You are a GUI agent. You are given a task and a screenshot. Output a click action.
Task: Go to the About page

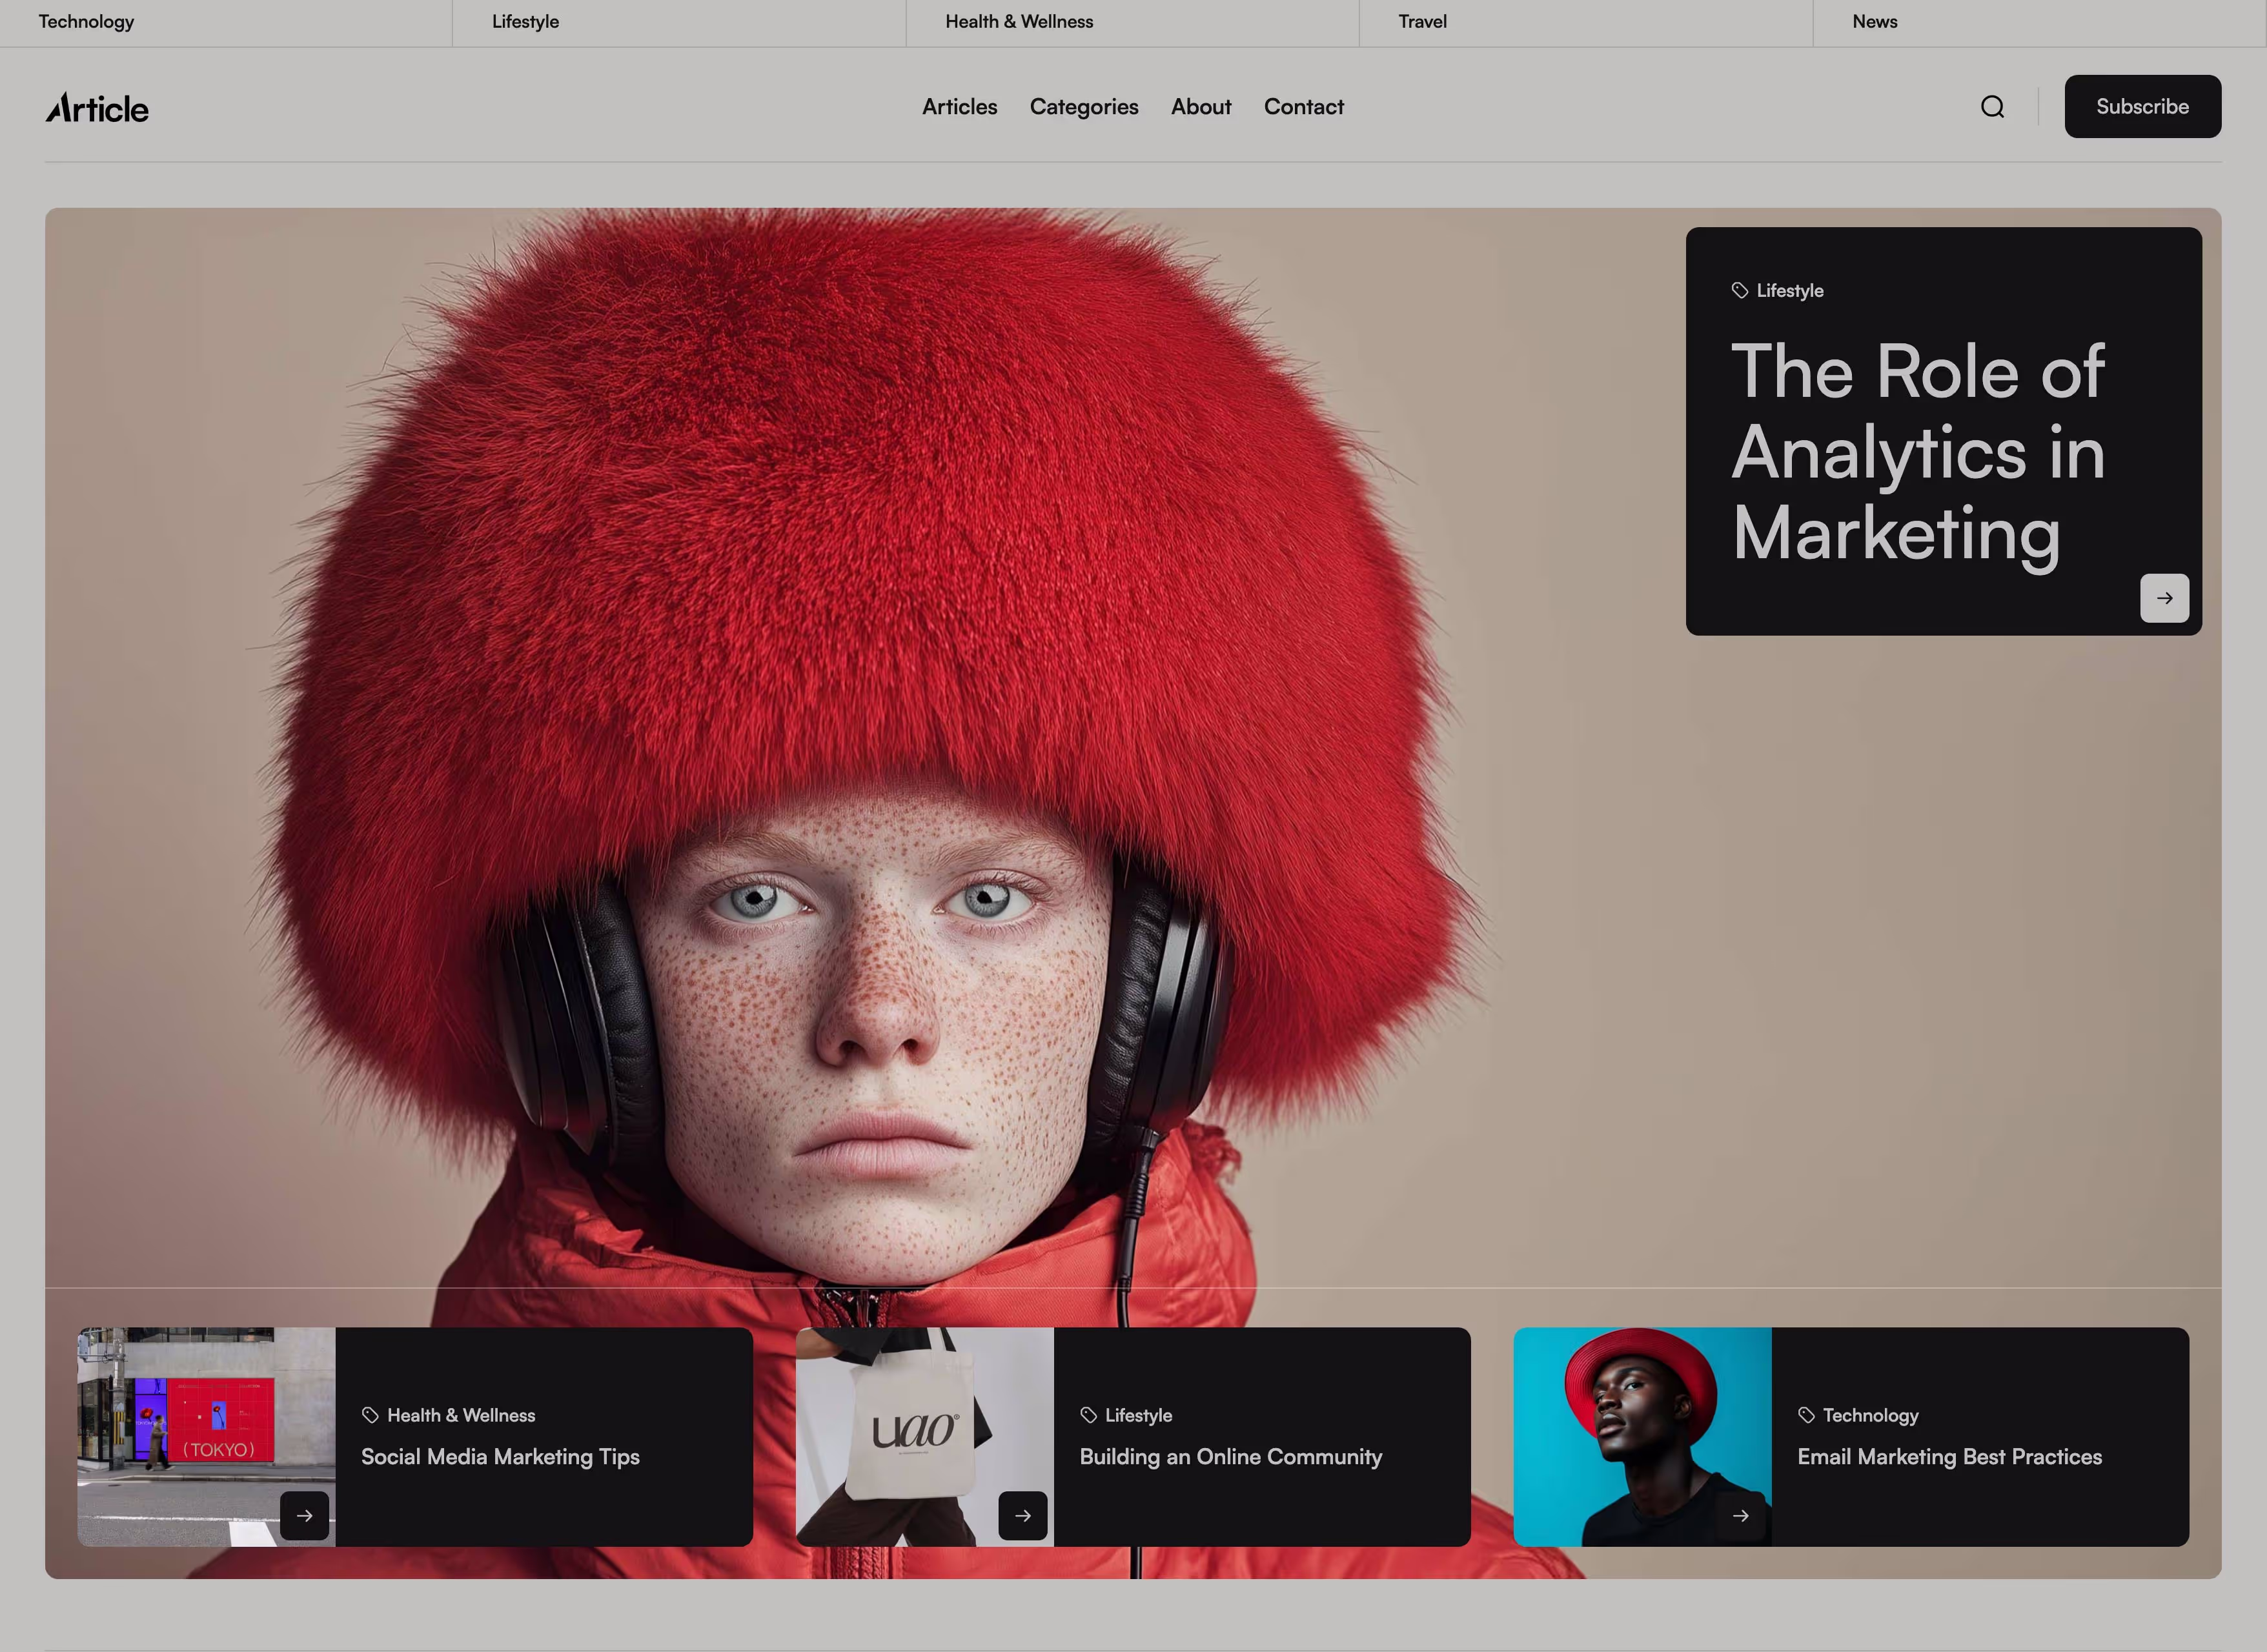[1200, 107]
